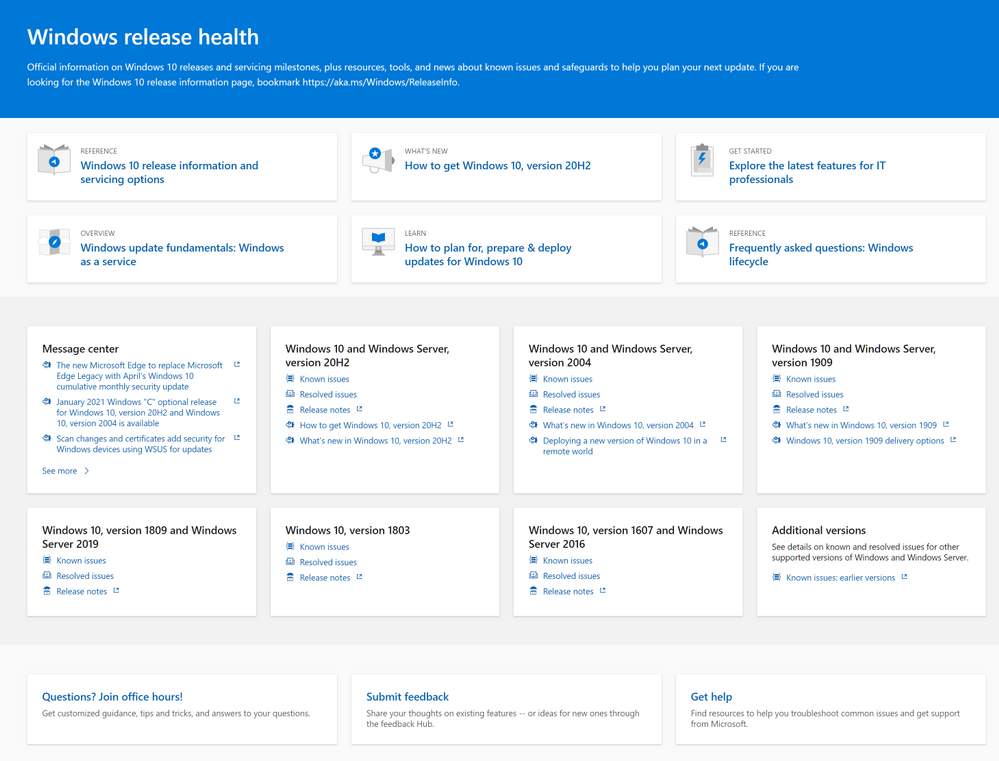Open the Get help link
The height and width of the screenshot is (761, 999).
711,697
